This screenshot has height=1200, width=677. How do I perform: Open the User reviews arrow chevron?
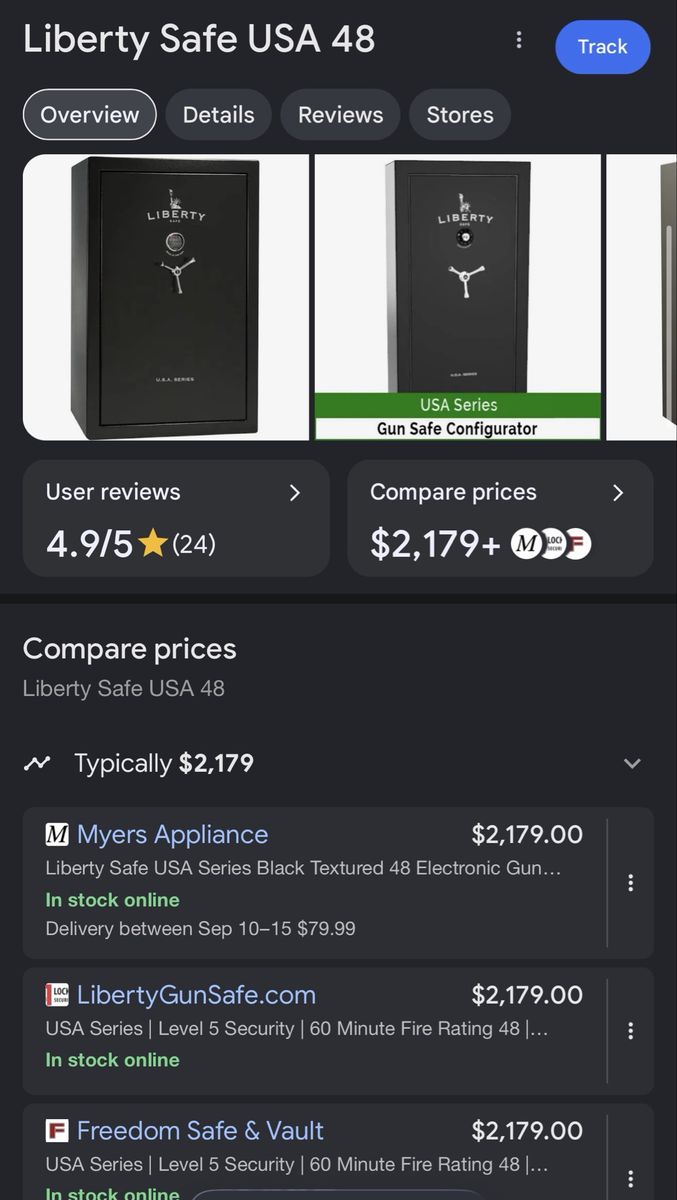coord(295,492)
